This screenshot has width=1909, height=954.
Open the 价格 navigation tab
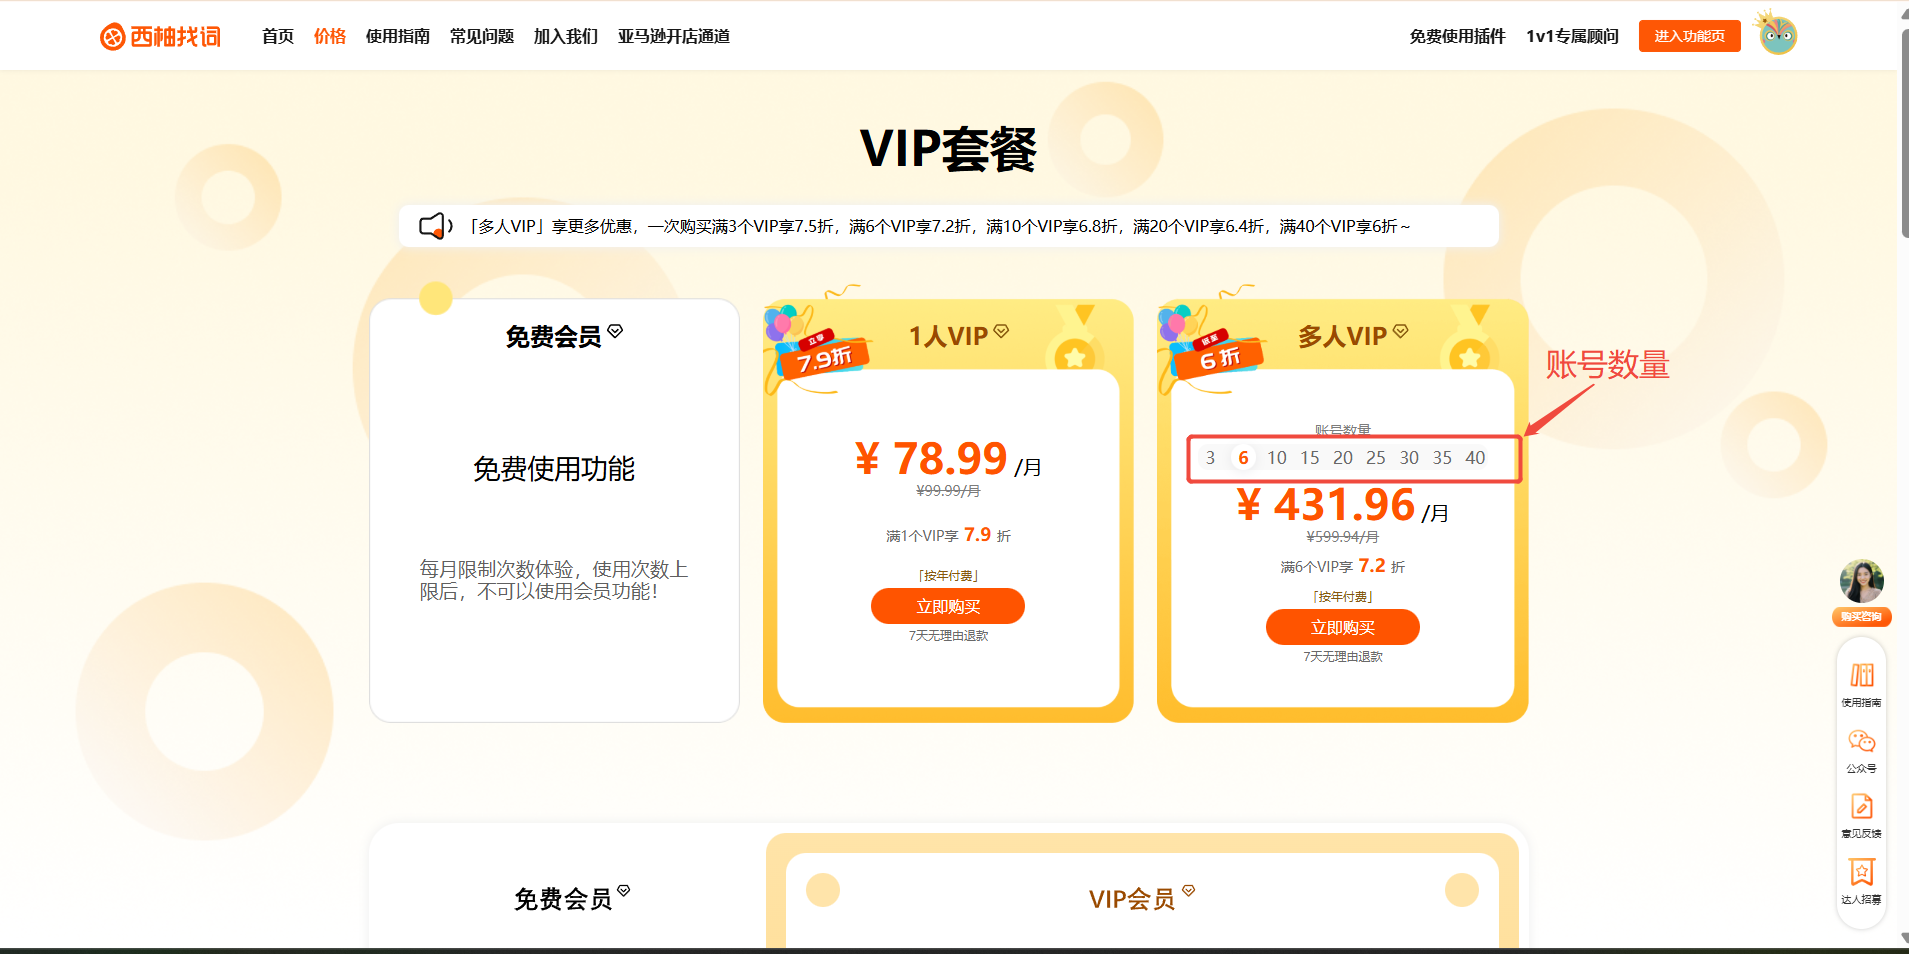point(330,36)
